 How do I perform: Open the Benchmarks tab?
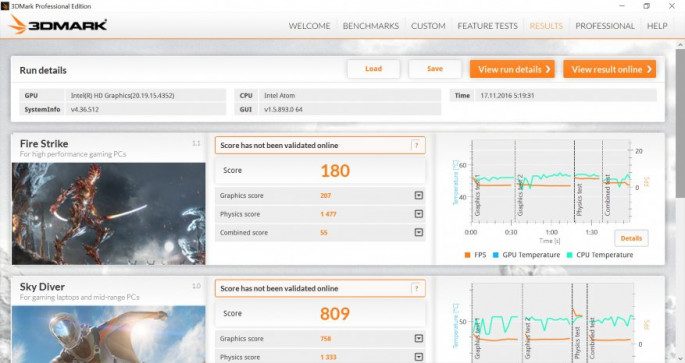pos(370,26)
